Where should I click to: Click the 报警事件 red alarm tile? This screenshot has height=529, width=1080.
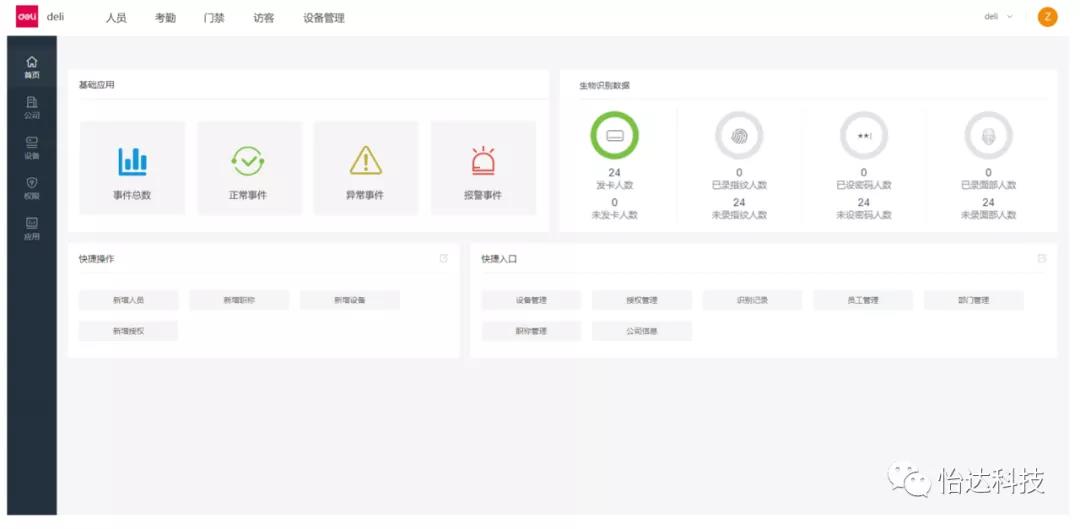point(483,168)
